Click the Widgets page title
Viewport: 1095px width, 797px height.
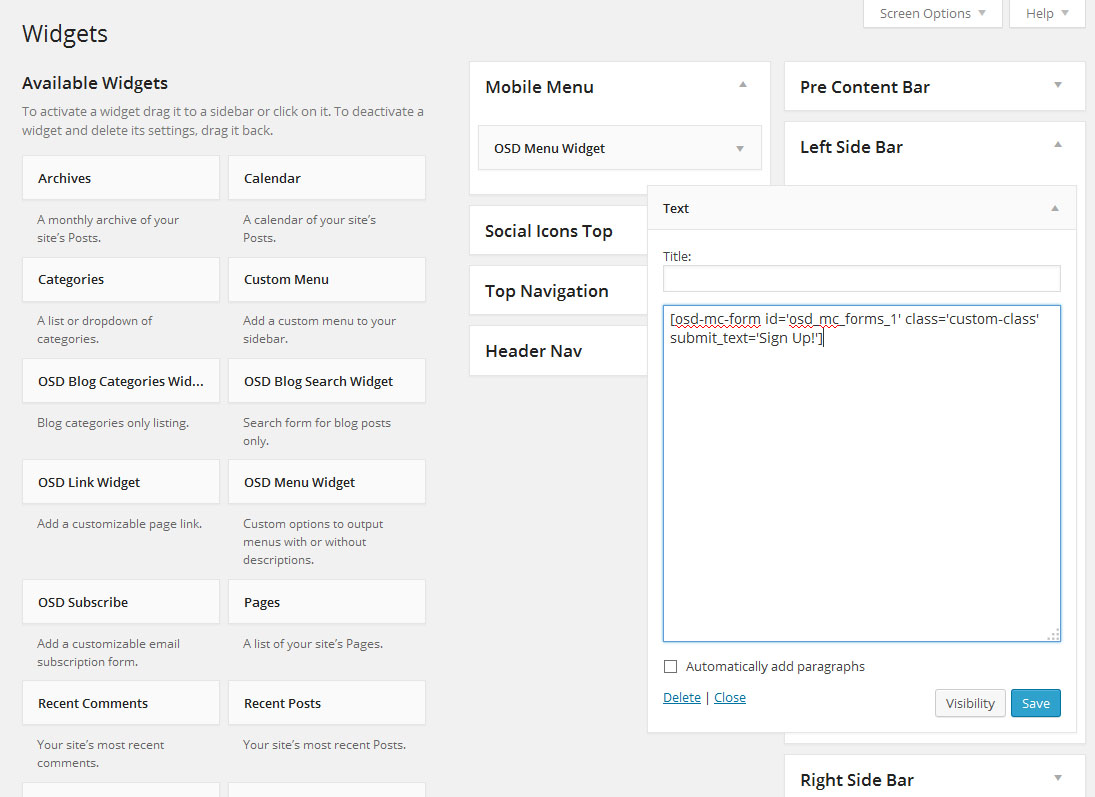coord(65,34)
